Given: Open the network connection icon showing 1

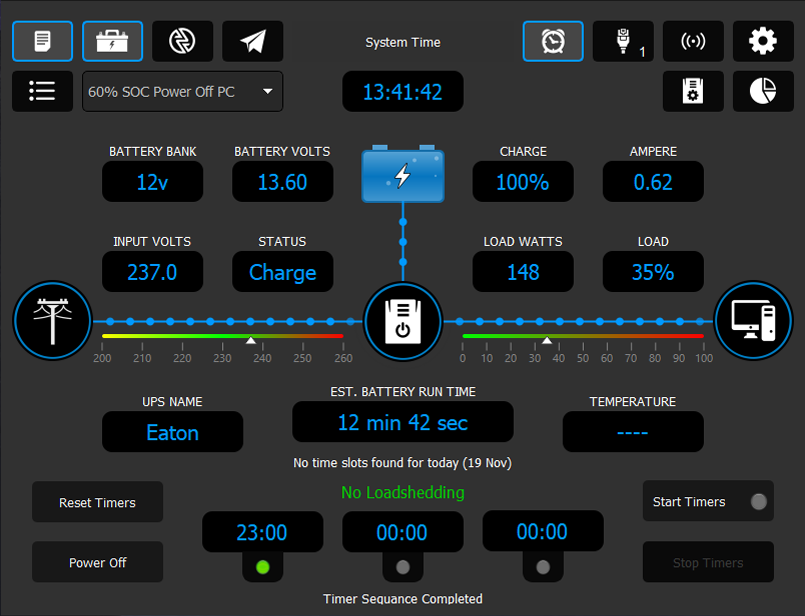Looking at the screenshot, I should coord(623,41).
